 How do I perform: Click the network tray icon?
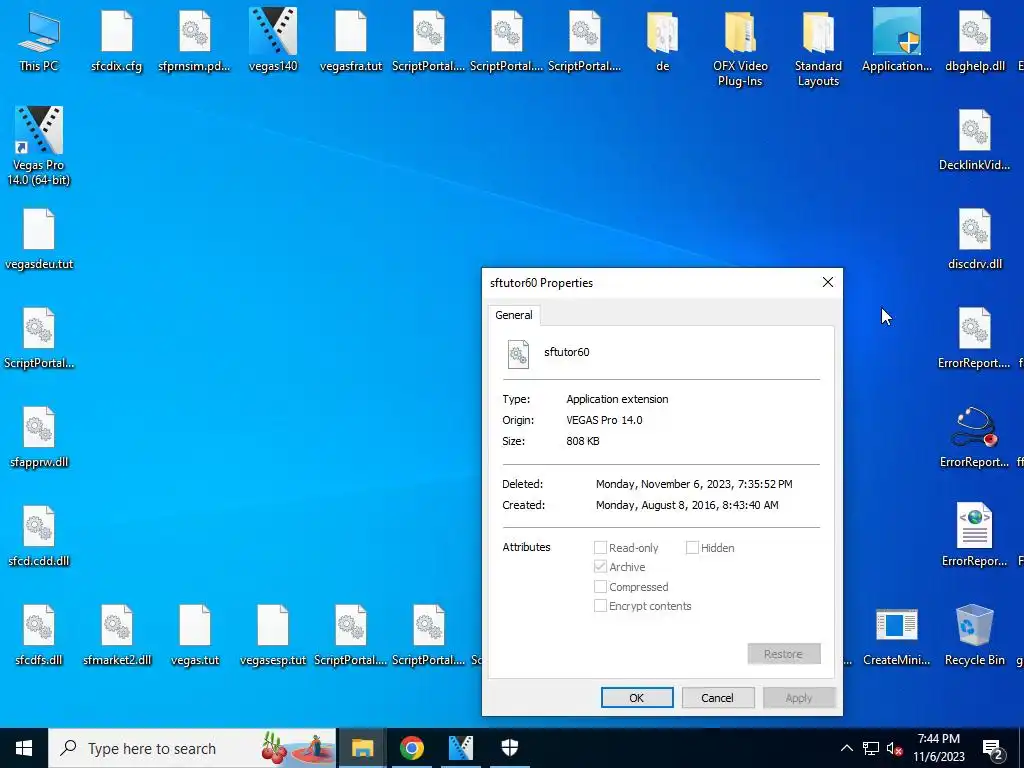click(x=871, y=748)
